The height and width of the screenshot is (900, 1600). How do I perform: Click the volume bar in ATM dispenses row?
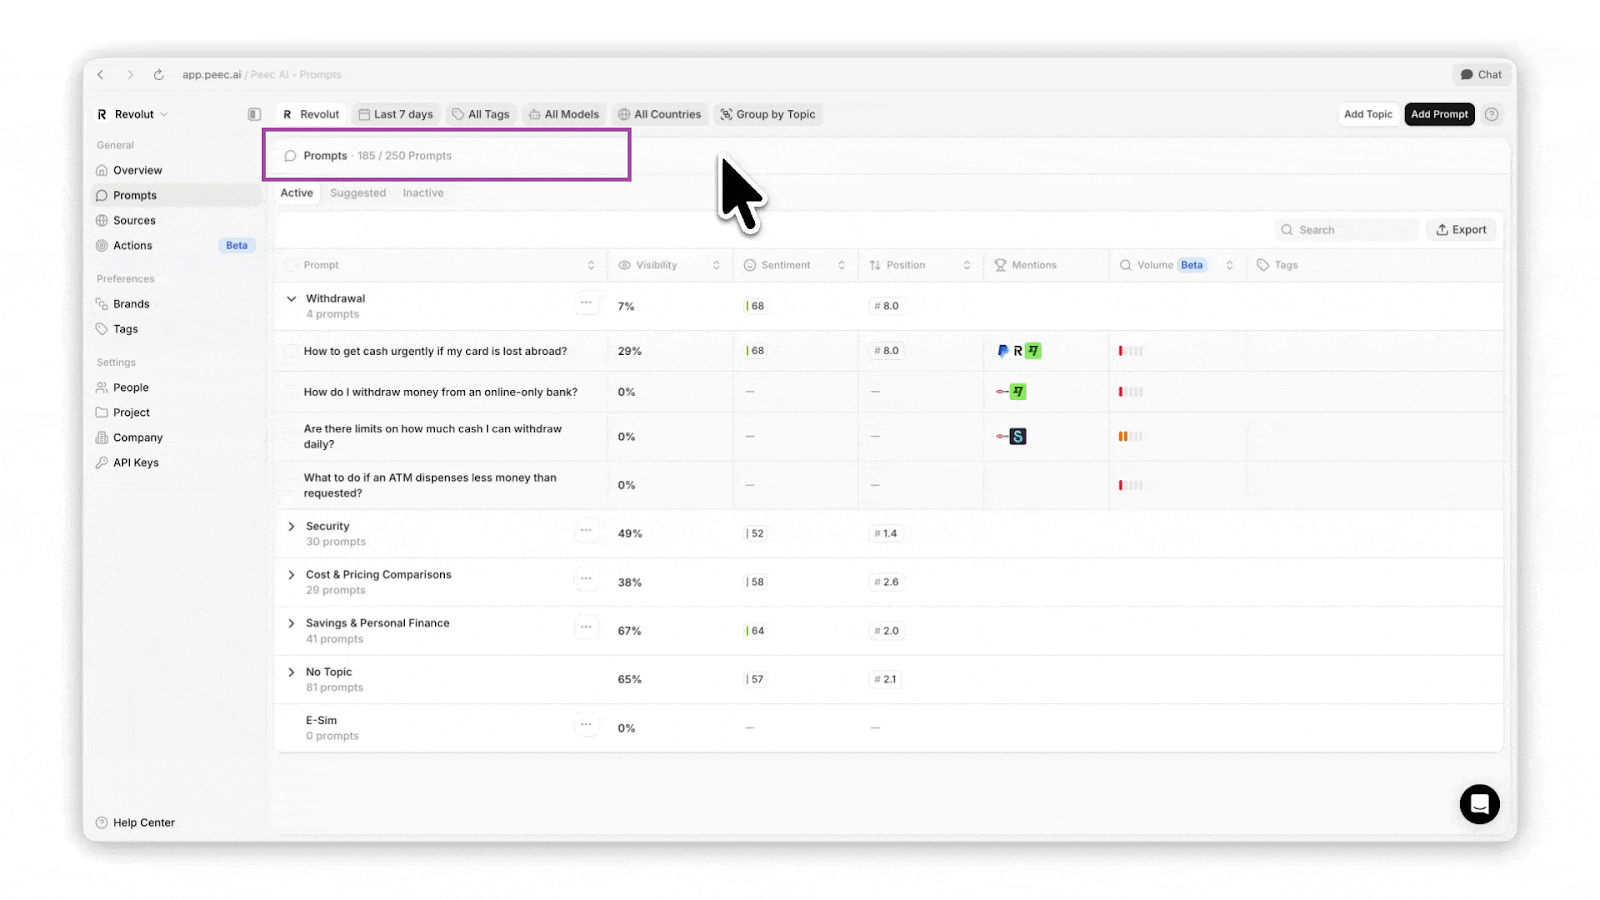[x=1130, y=486]
